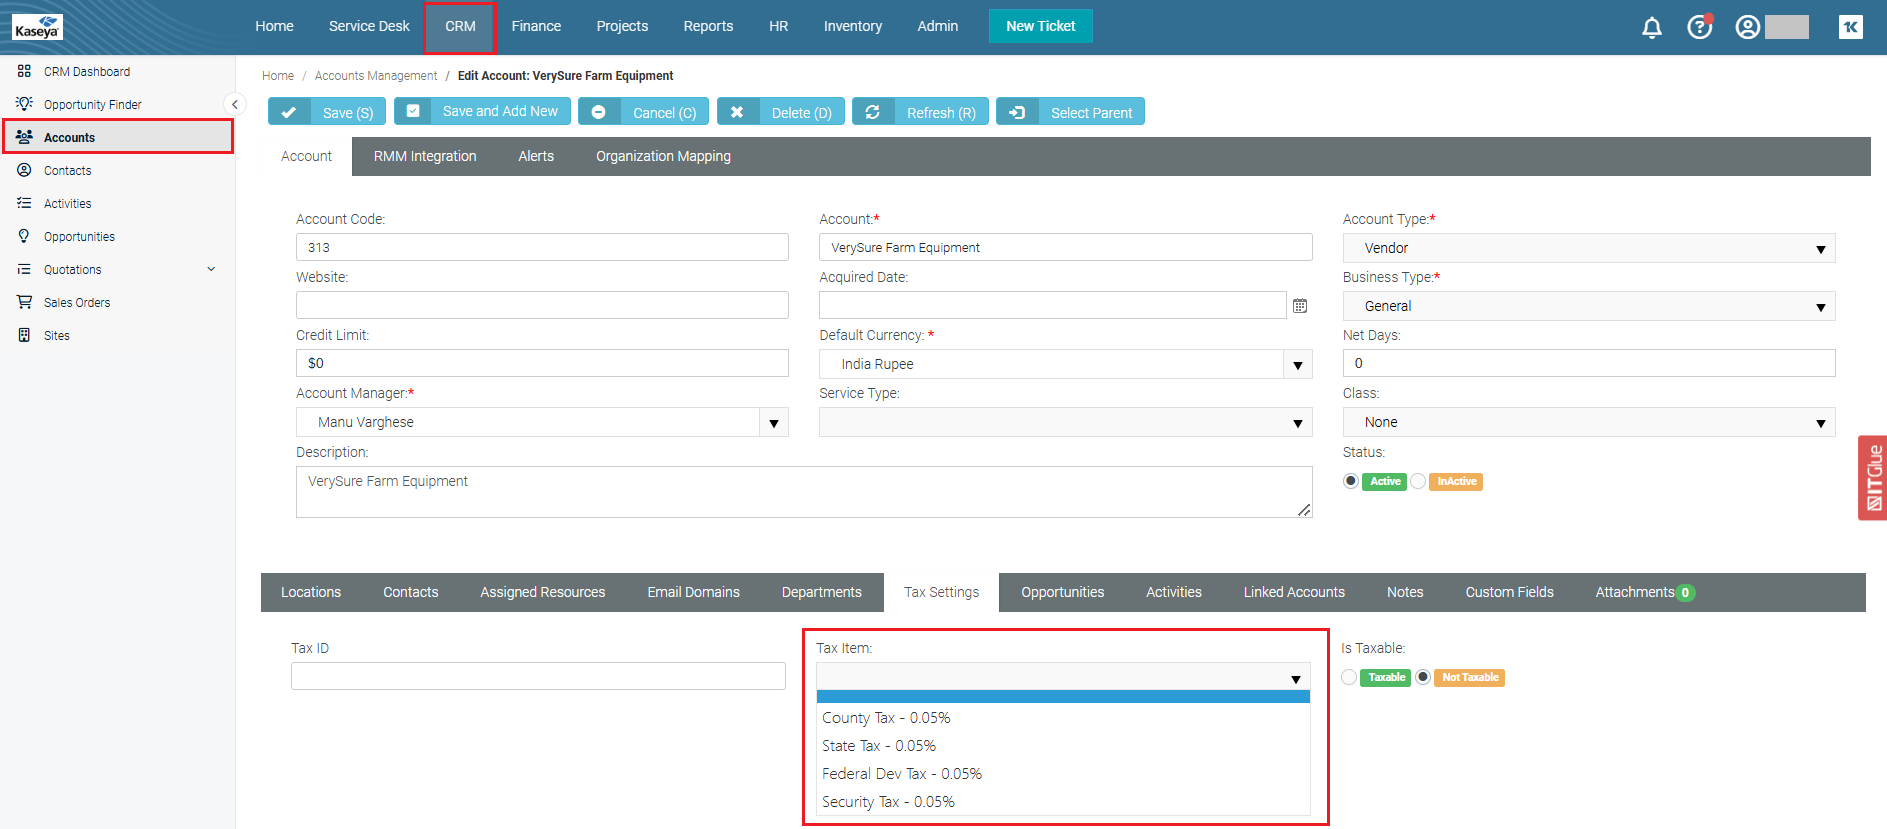Click the Kaseya logo in header
The image size is (1887, 829).
[38, 27]
